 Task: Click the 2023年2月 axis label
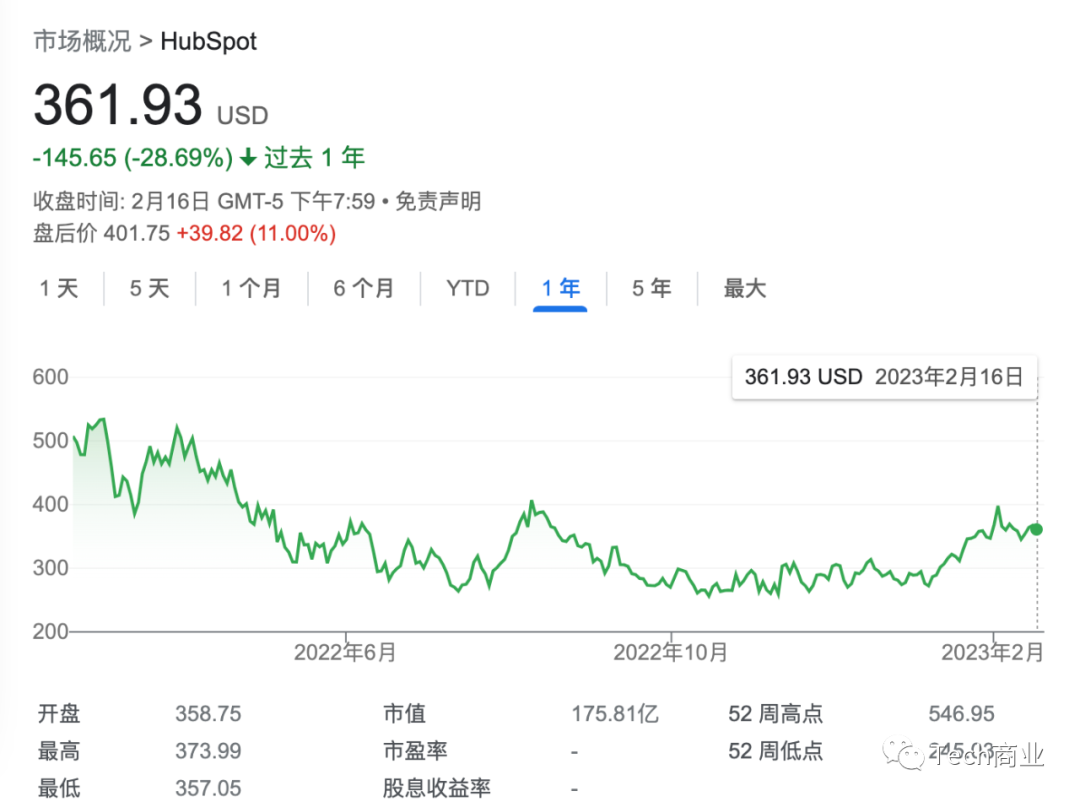tap(993, 652)
